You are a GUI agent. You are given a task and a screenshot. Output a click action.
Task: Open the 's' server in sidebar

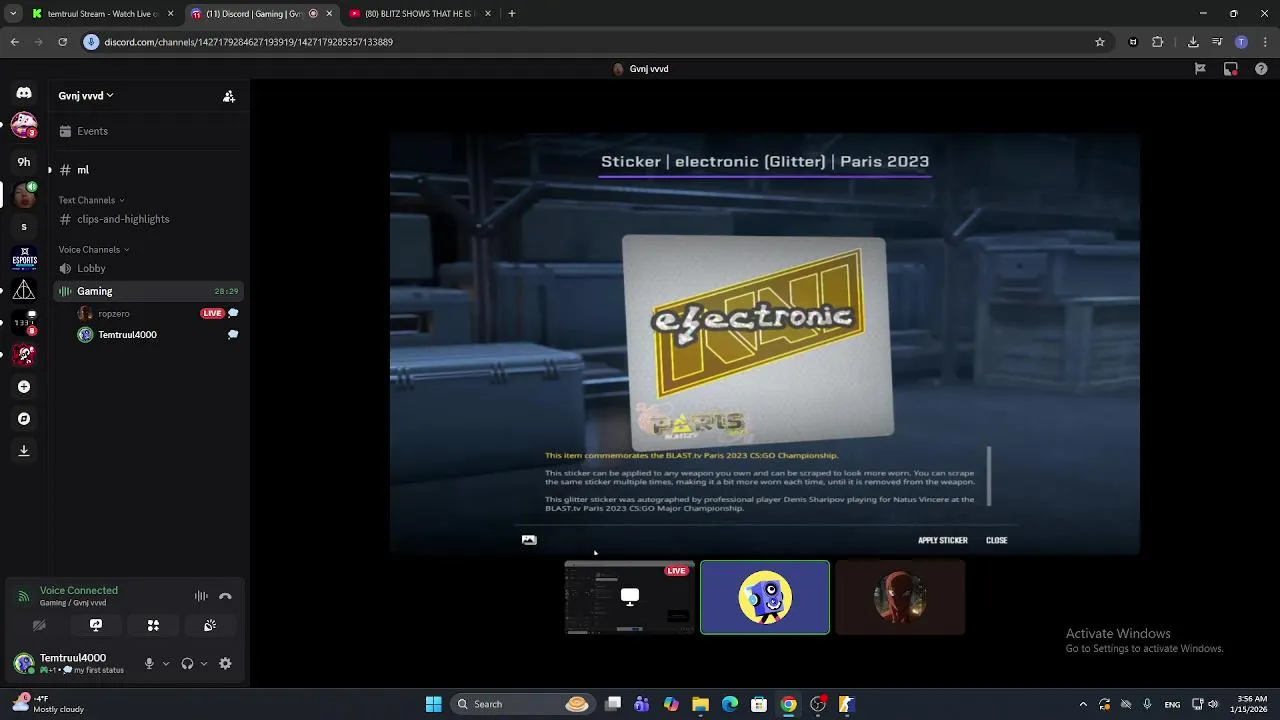point(24,227)
